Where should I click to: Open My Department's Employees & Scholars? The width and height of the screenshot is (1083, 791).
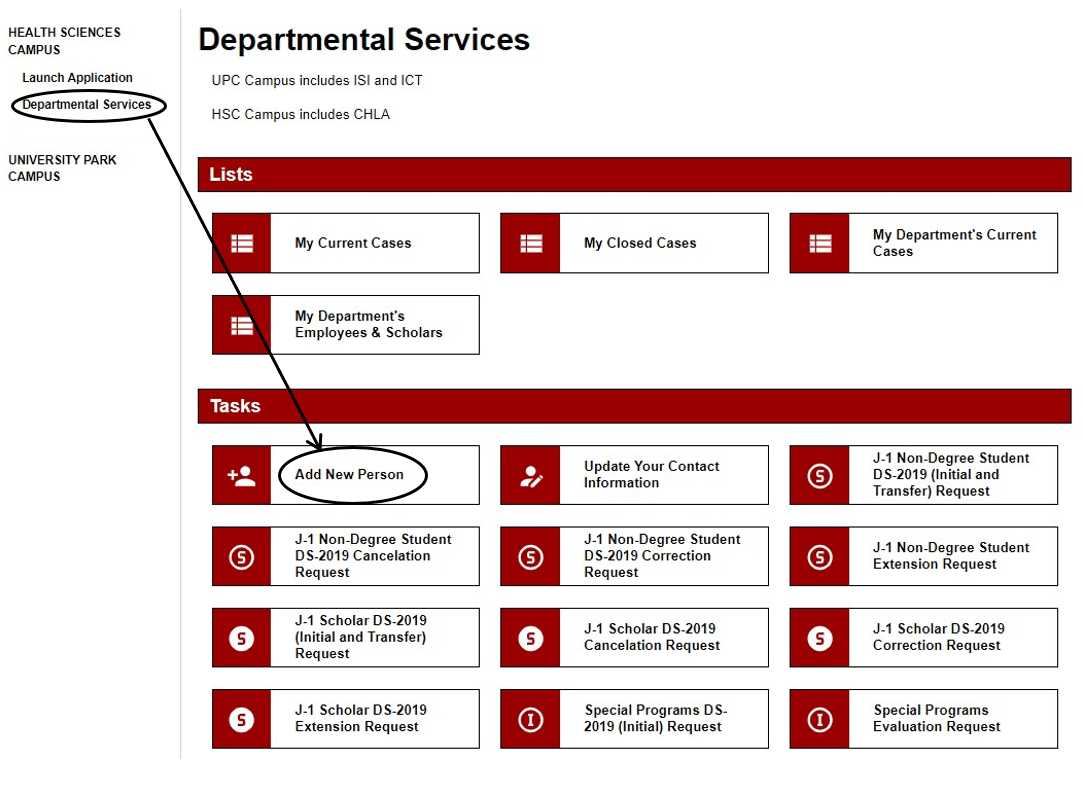pyautogui.click(x=346, y=325)
